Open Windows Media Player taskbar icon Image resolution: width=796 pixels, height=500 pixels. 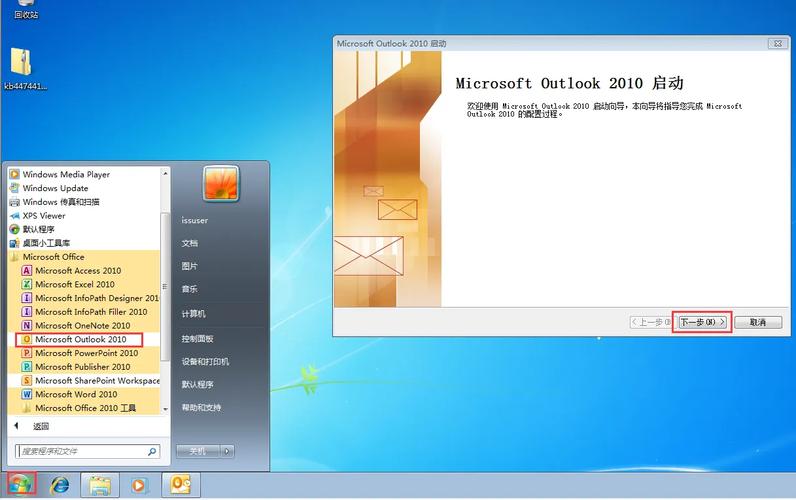coord(138,486)
